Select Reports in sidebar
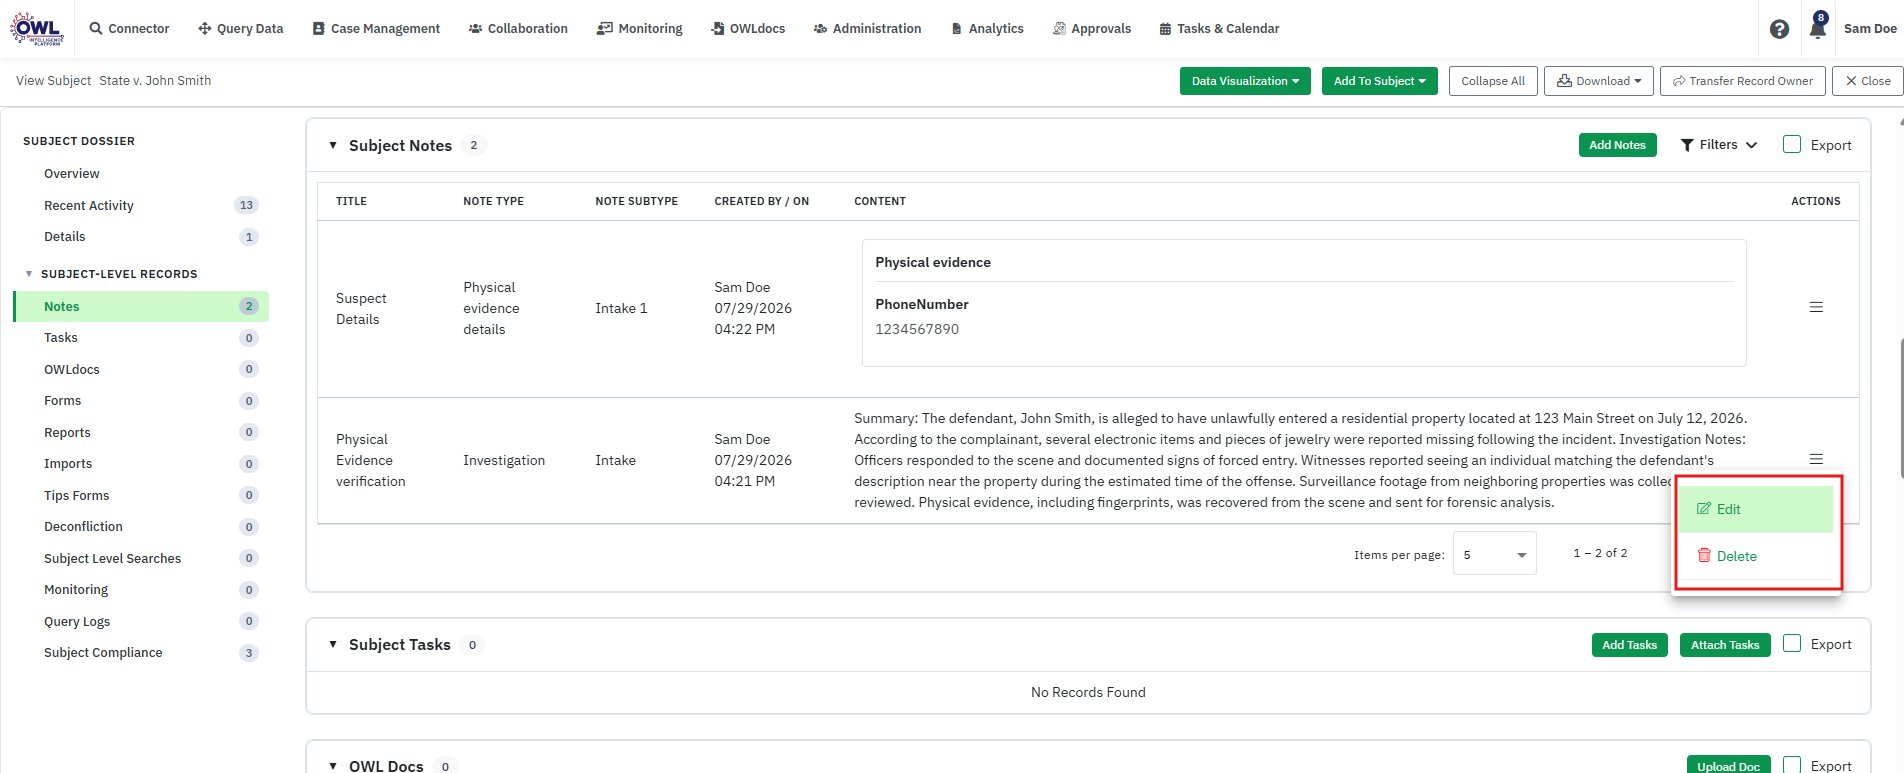1904x773 pixels. pyautogui.click(x=67, y=433)
